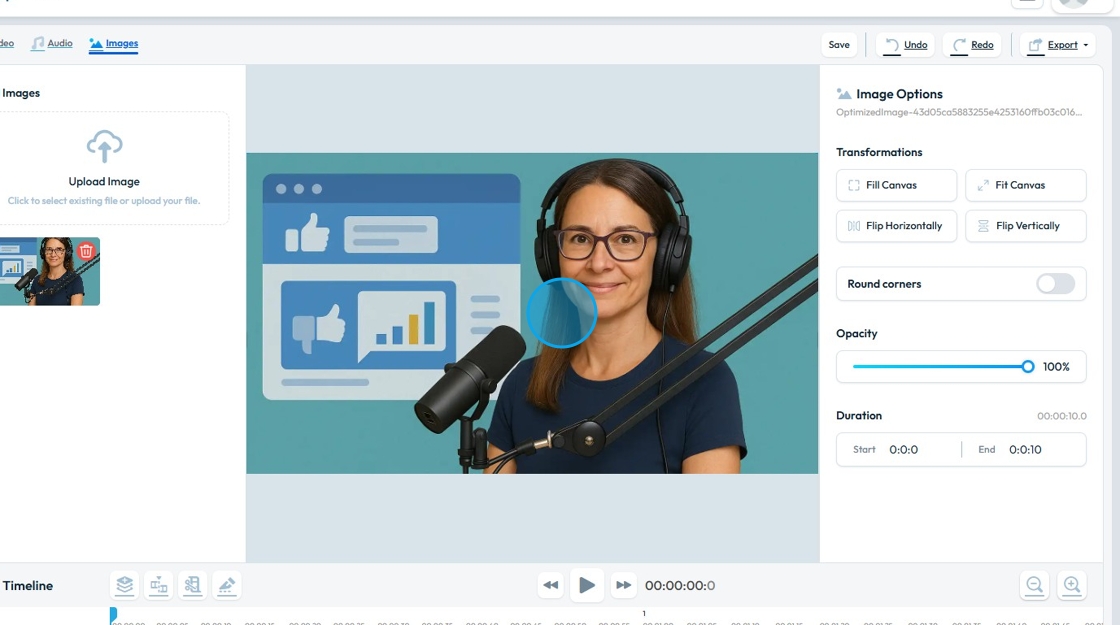Image resolution: width=1120 pixels, height=625 pixels.
Task: Apply Fill Canvas transformation
Action: [x=896, y=185]
